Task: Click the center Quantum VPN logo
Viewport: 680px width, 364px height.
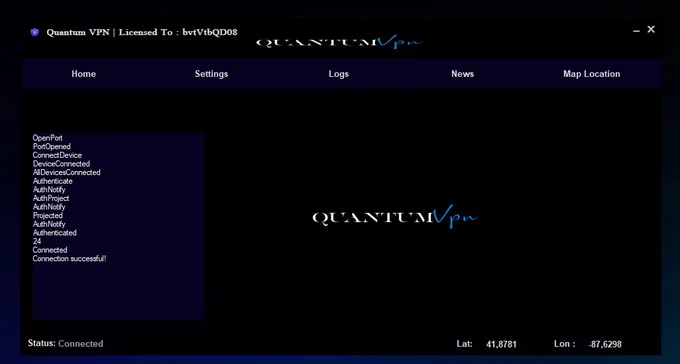Action: point(395,216)
